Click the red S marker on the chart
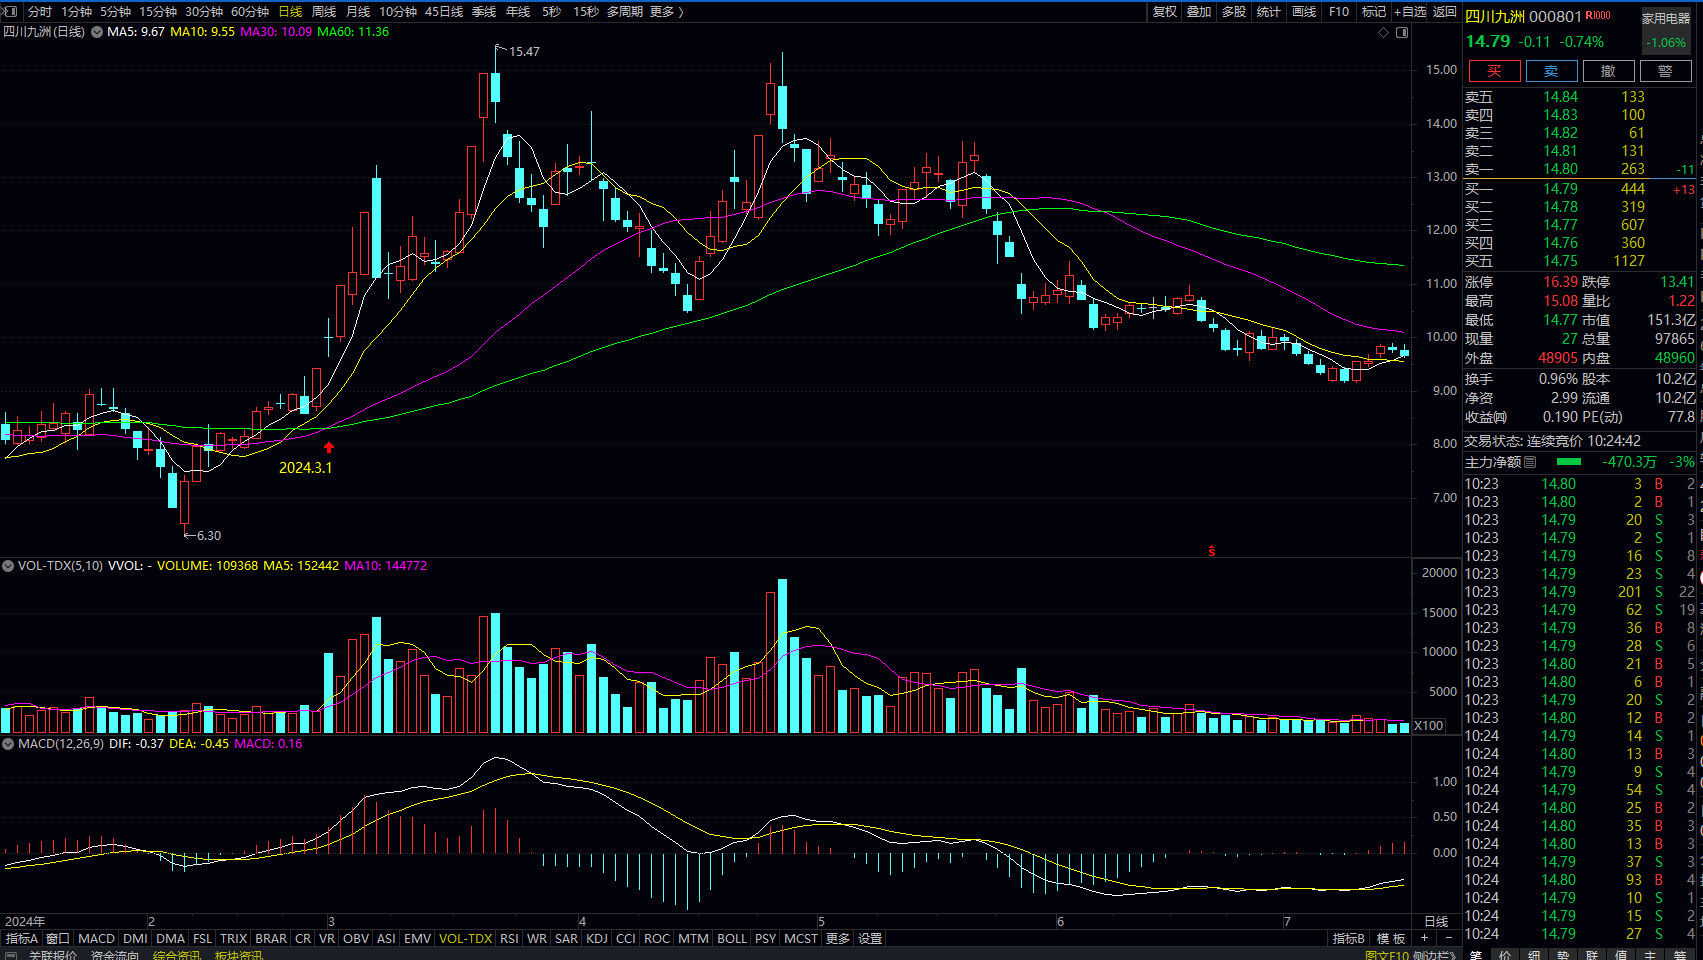The image size is (1703, 960). pyautogui.click(x=1212, y=551)
